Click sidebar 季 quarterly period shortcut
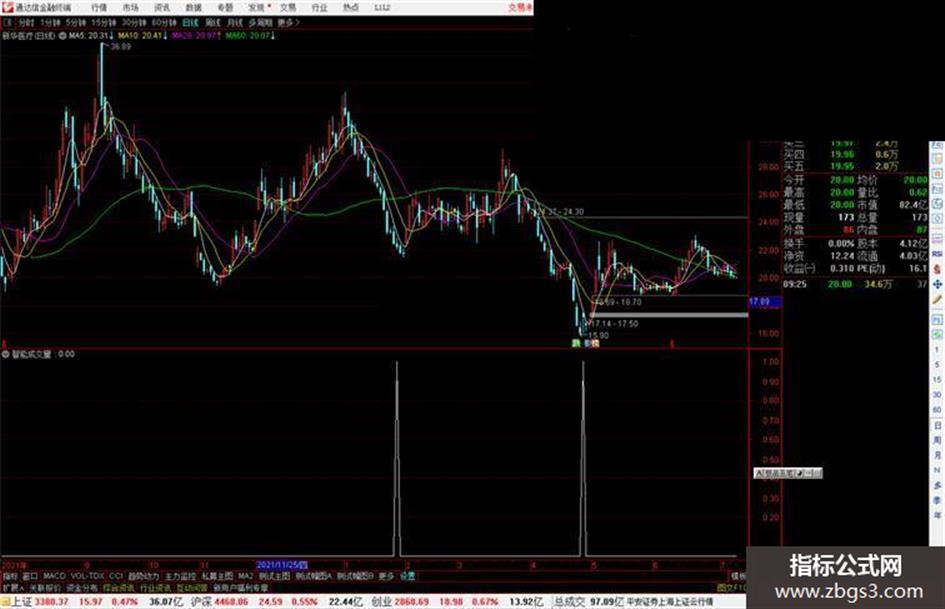Screen dimensions: 945x609 (937, 500)
